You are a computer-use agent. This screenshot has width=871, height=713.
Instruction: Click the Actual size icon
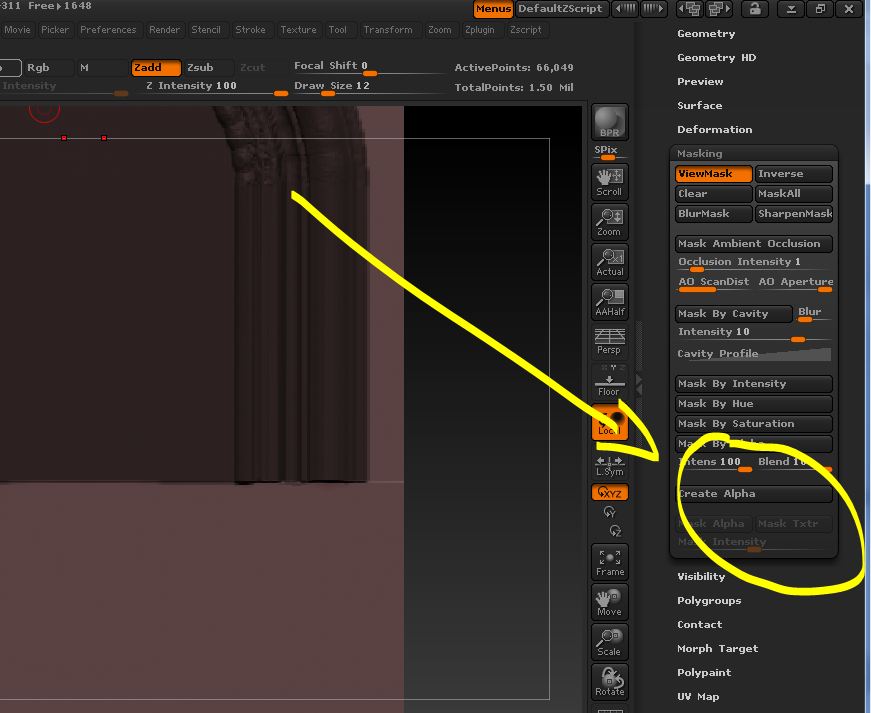(x=610, y=260)
